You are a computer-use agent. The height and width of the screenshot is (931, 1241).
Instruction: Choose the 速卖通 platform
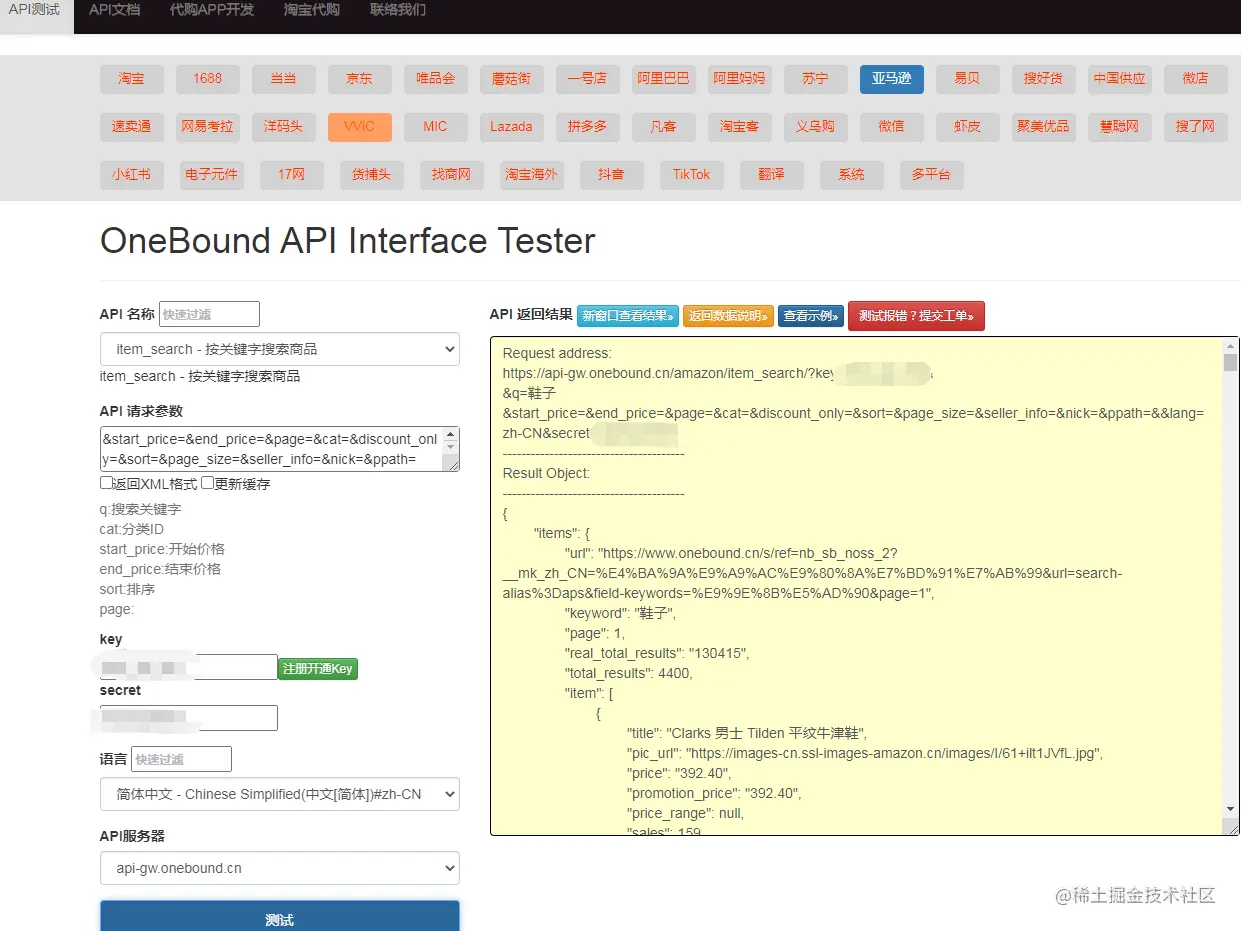pyautogui.click(x=132, y=127)
